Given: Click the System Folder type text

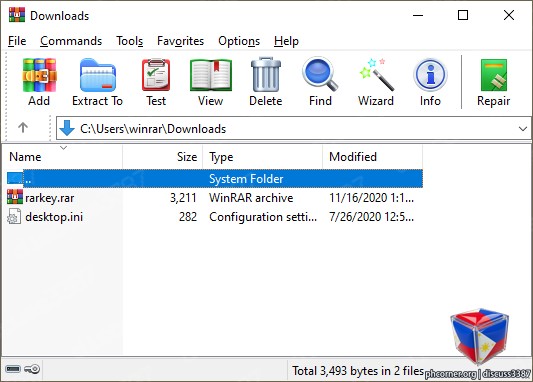Looking at the screenshot, I should [246, 179].
